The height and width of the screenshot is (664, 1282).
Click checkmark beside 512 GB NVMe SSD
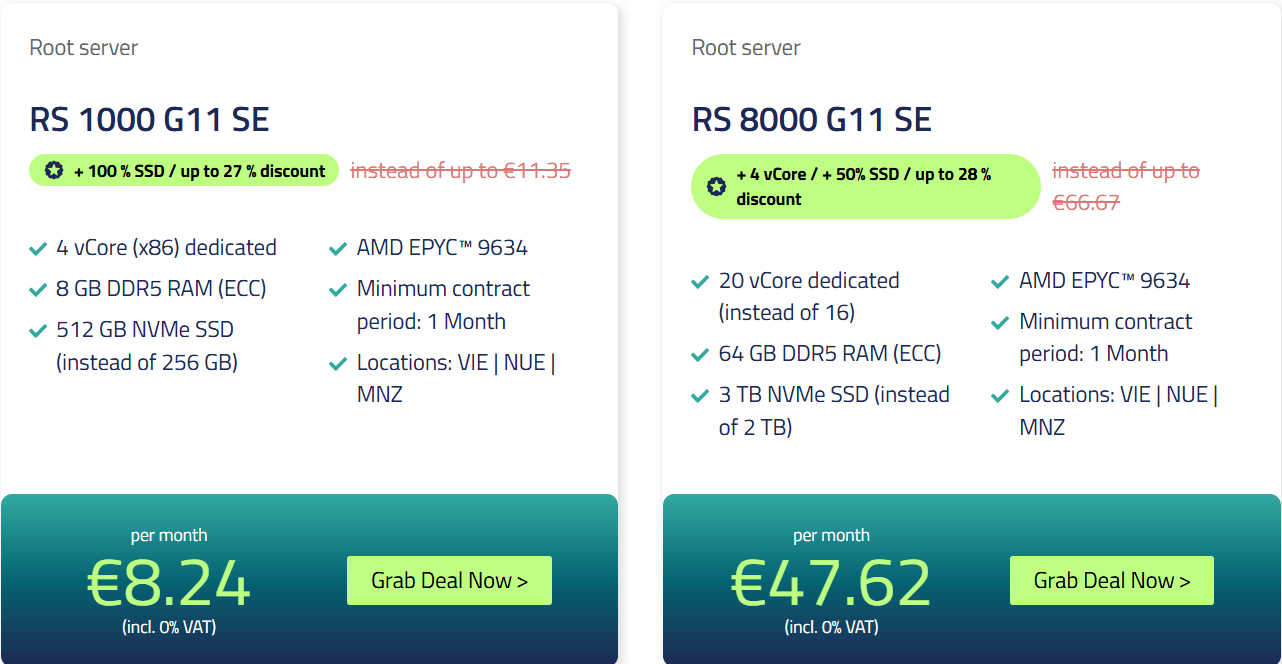(x=38, y=330)
